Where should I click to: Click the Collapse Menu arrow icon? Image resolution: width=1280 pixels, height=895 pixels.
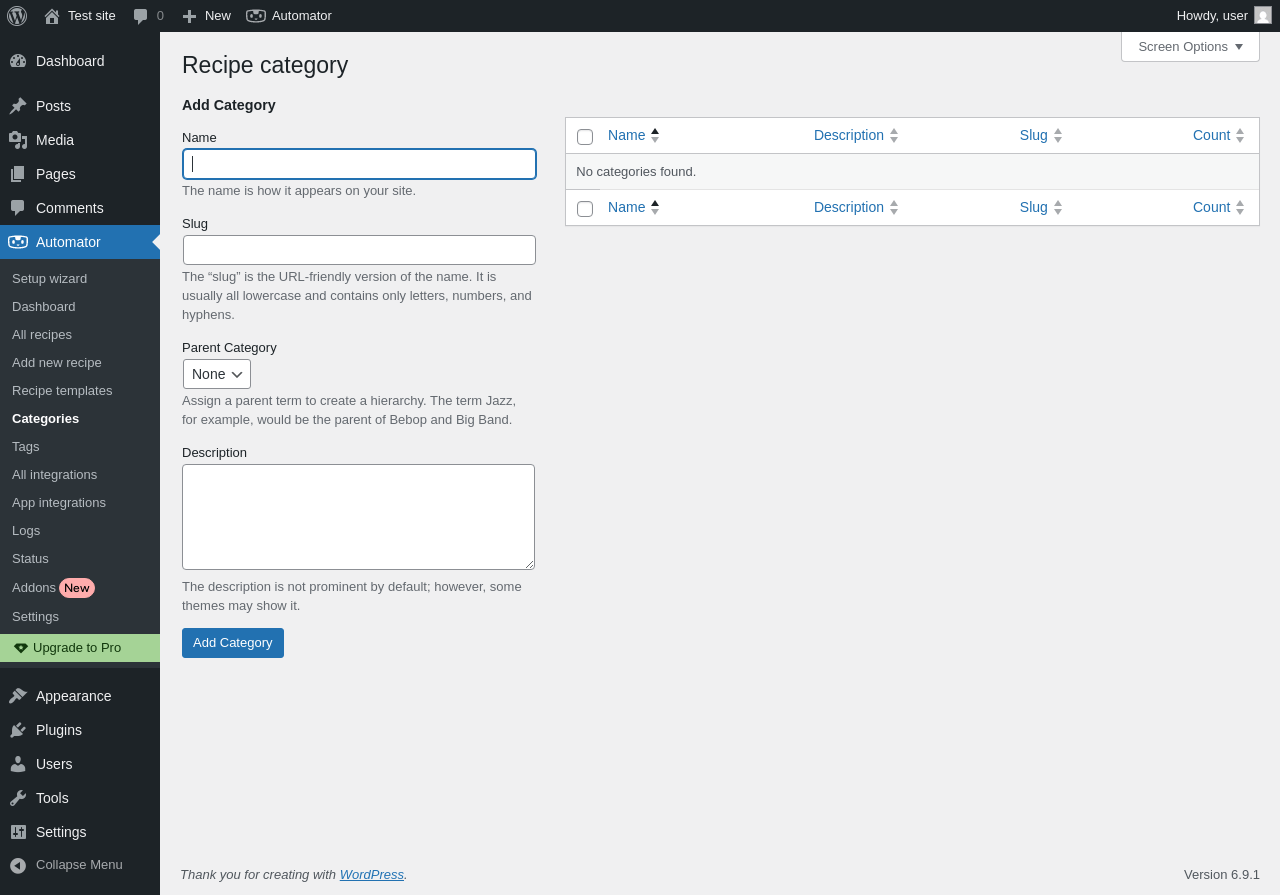18,865
